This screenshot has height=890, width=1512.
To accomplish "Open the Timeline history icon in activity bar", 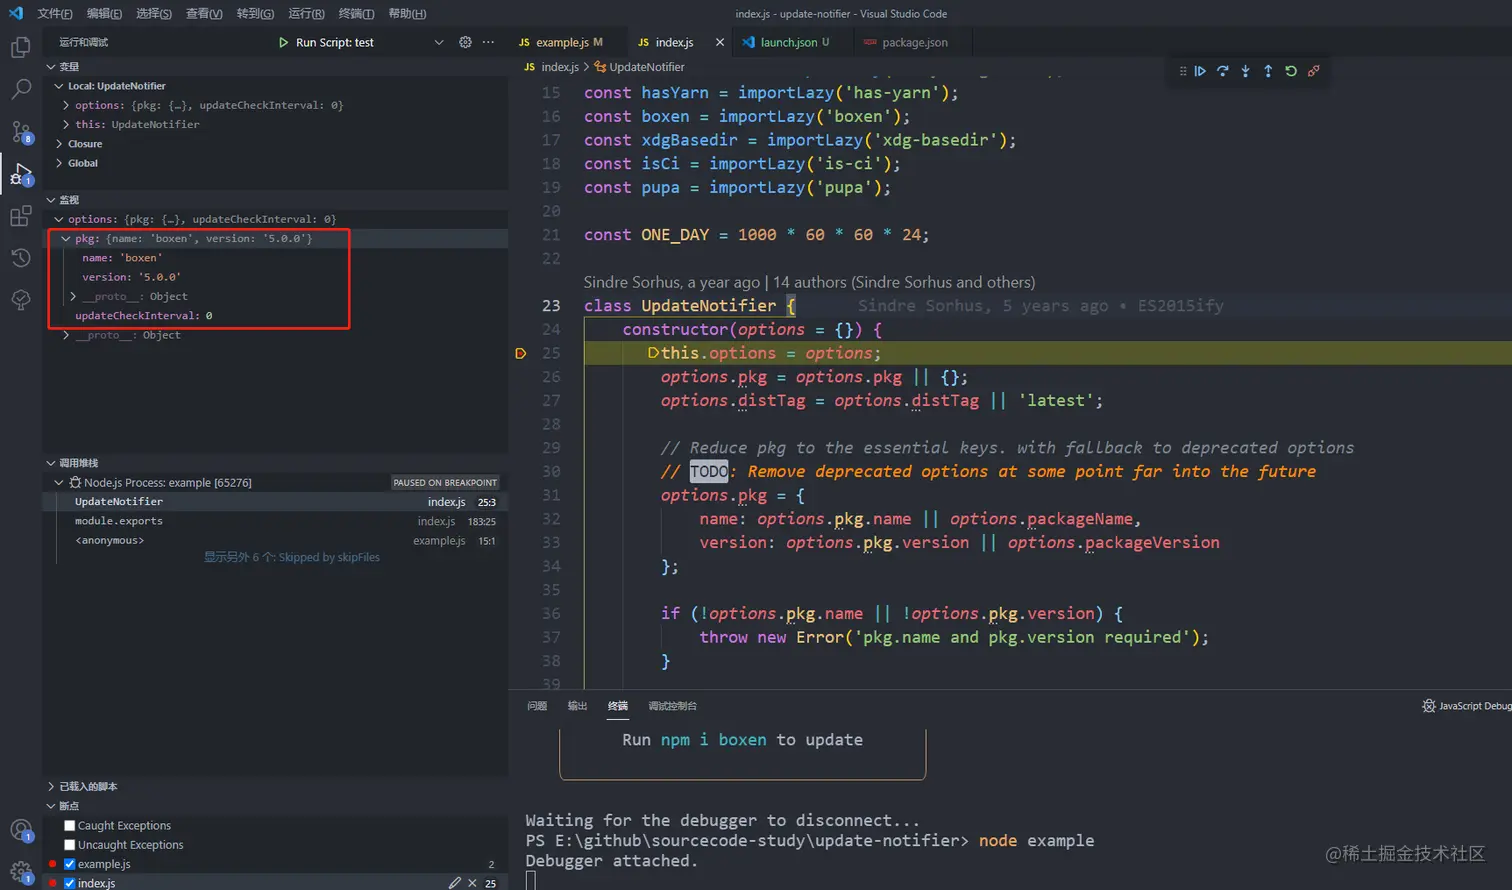I will [20, 258].
